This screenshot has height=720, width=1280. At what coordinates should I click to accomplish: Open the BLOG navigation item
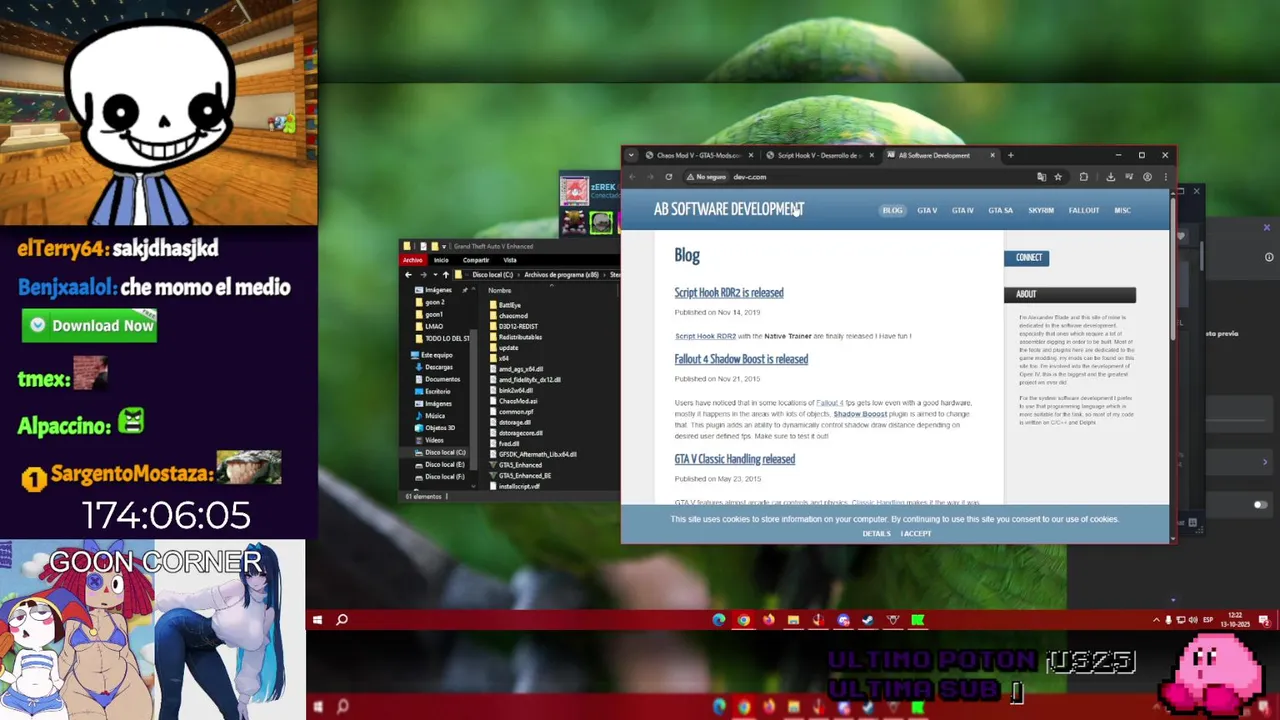click(892, 210)
